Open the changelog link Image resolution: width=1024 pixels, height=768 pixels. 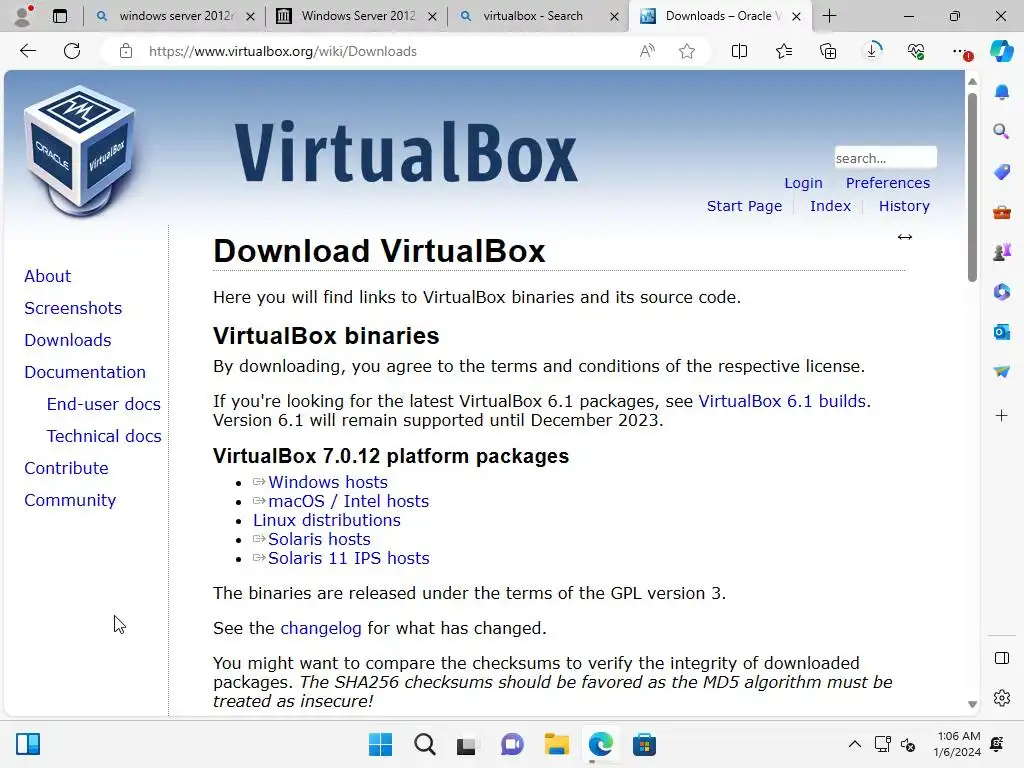click(320, 628)
